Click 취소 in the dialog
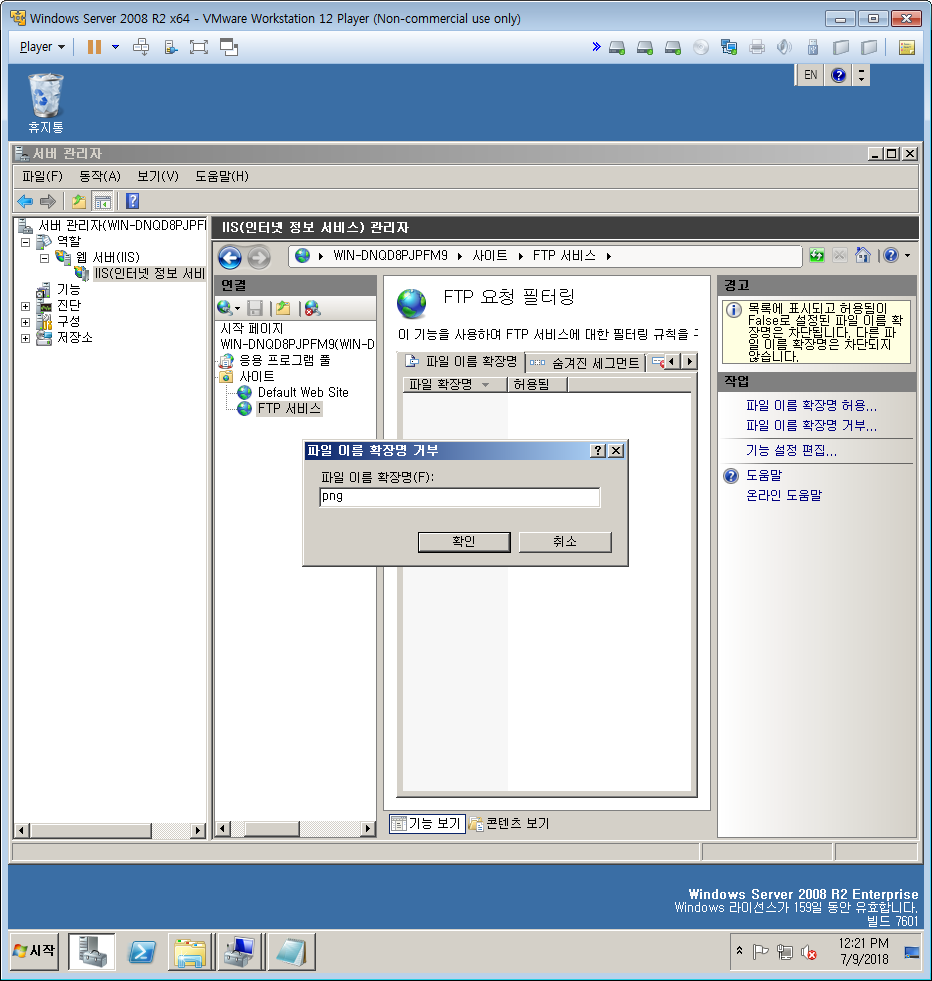This screenshot has height=981, width=932. (x=565, y=542)
